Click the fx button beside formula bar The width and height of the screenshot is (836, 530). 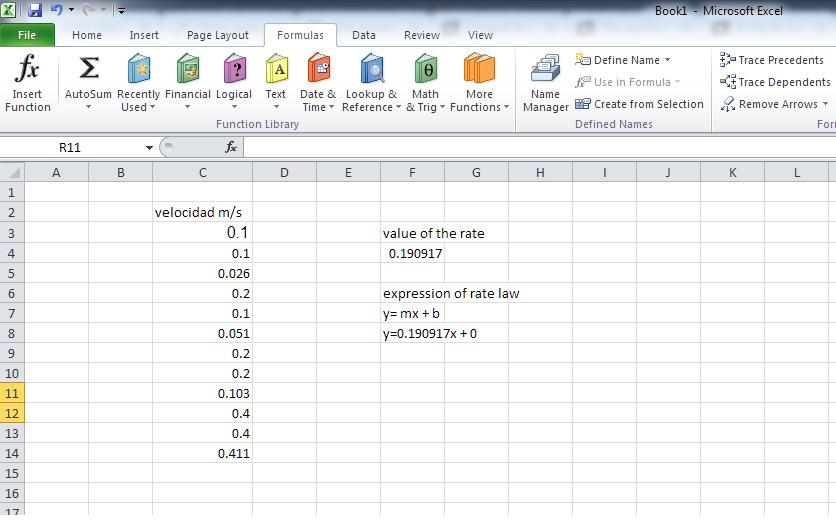(230, 147)
